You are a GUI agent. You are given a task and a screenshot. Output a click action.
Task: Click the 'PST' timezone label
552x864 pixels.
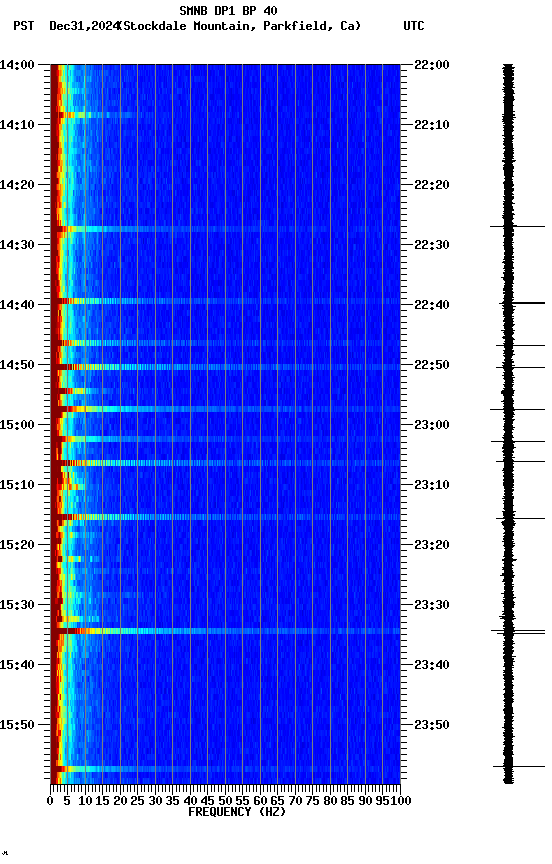pos(24,26)
